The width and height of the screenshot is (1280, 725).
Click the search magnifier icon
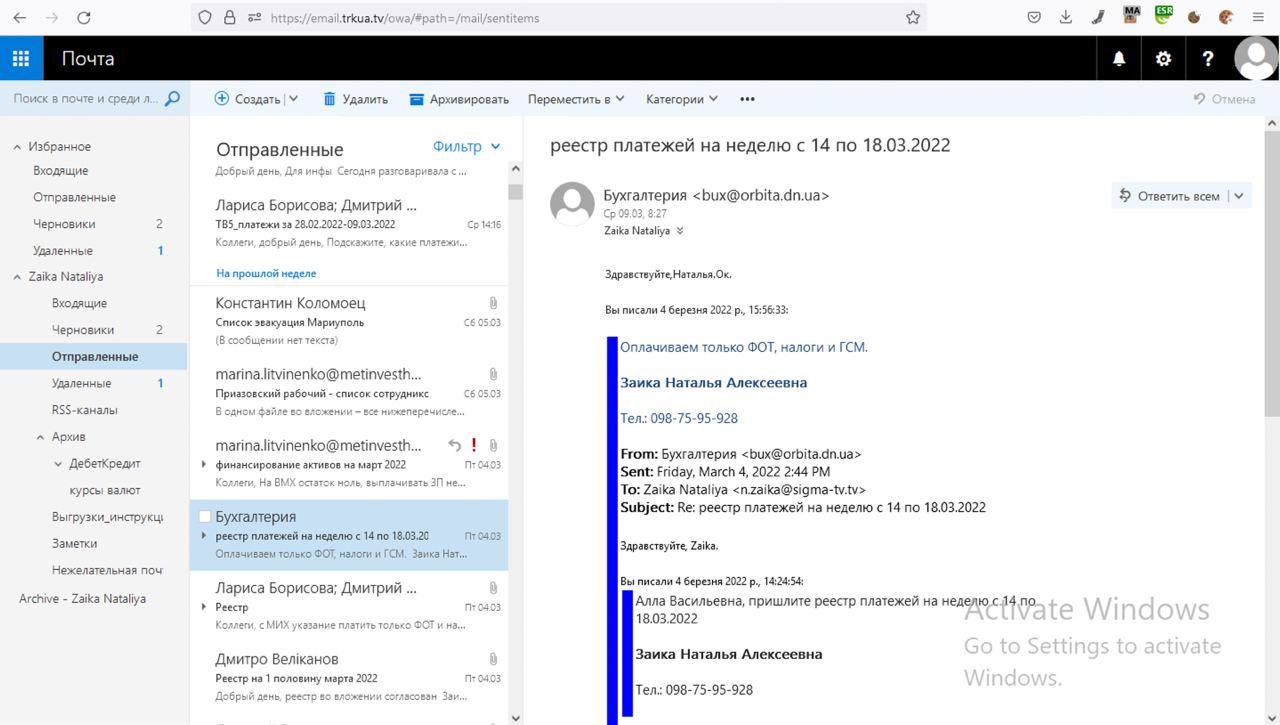172,98
